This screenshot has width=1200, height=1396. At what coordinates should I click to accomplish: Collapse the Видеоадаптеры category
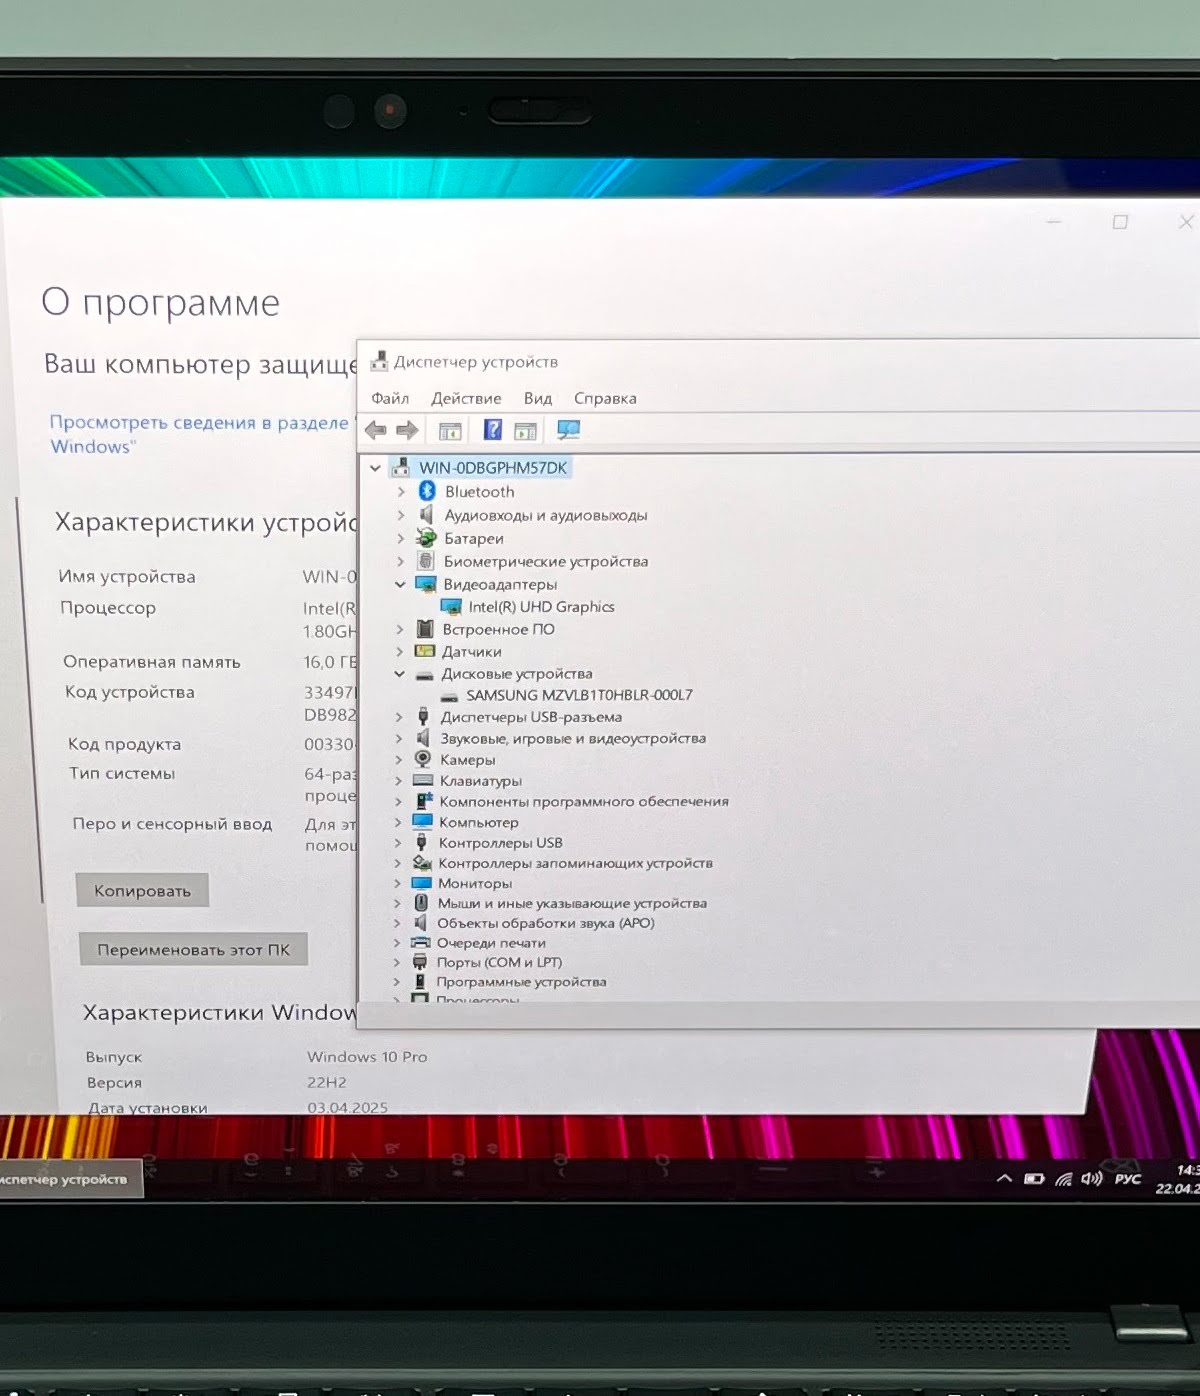coord(400,584)
